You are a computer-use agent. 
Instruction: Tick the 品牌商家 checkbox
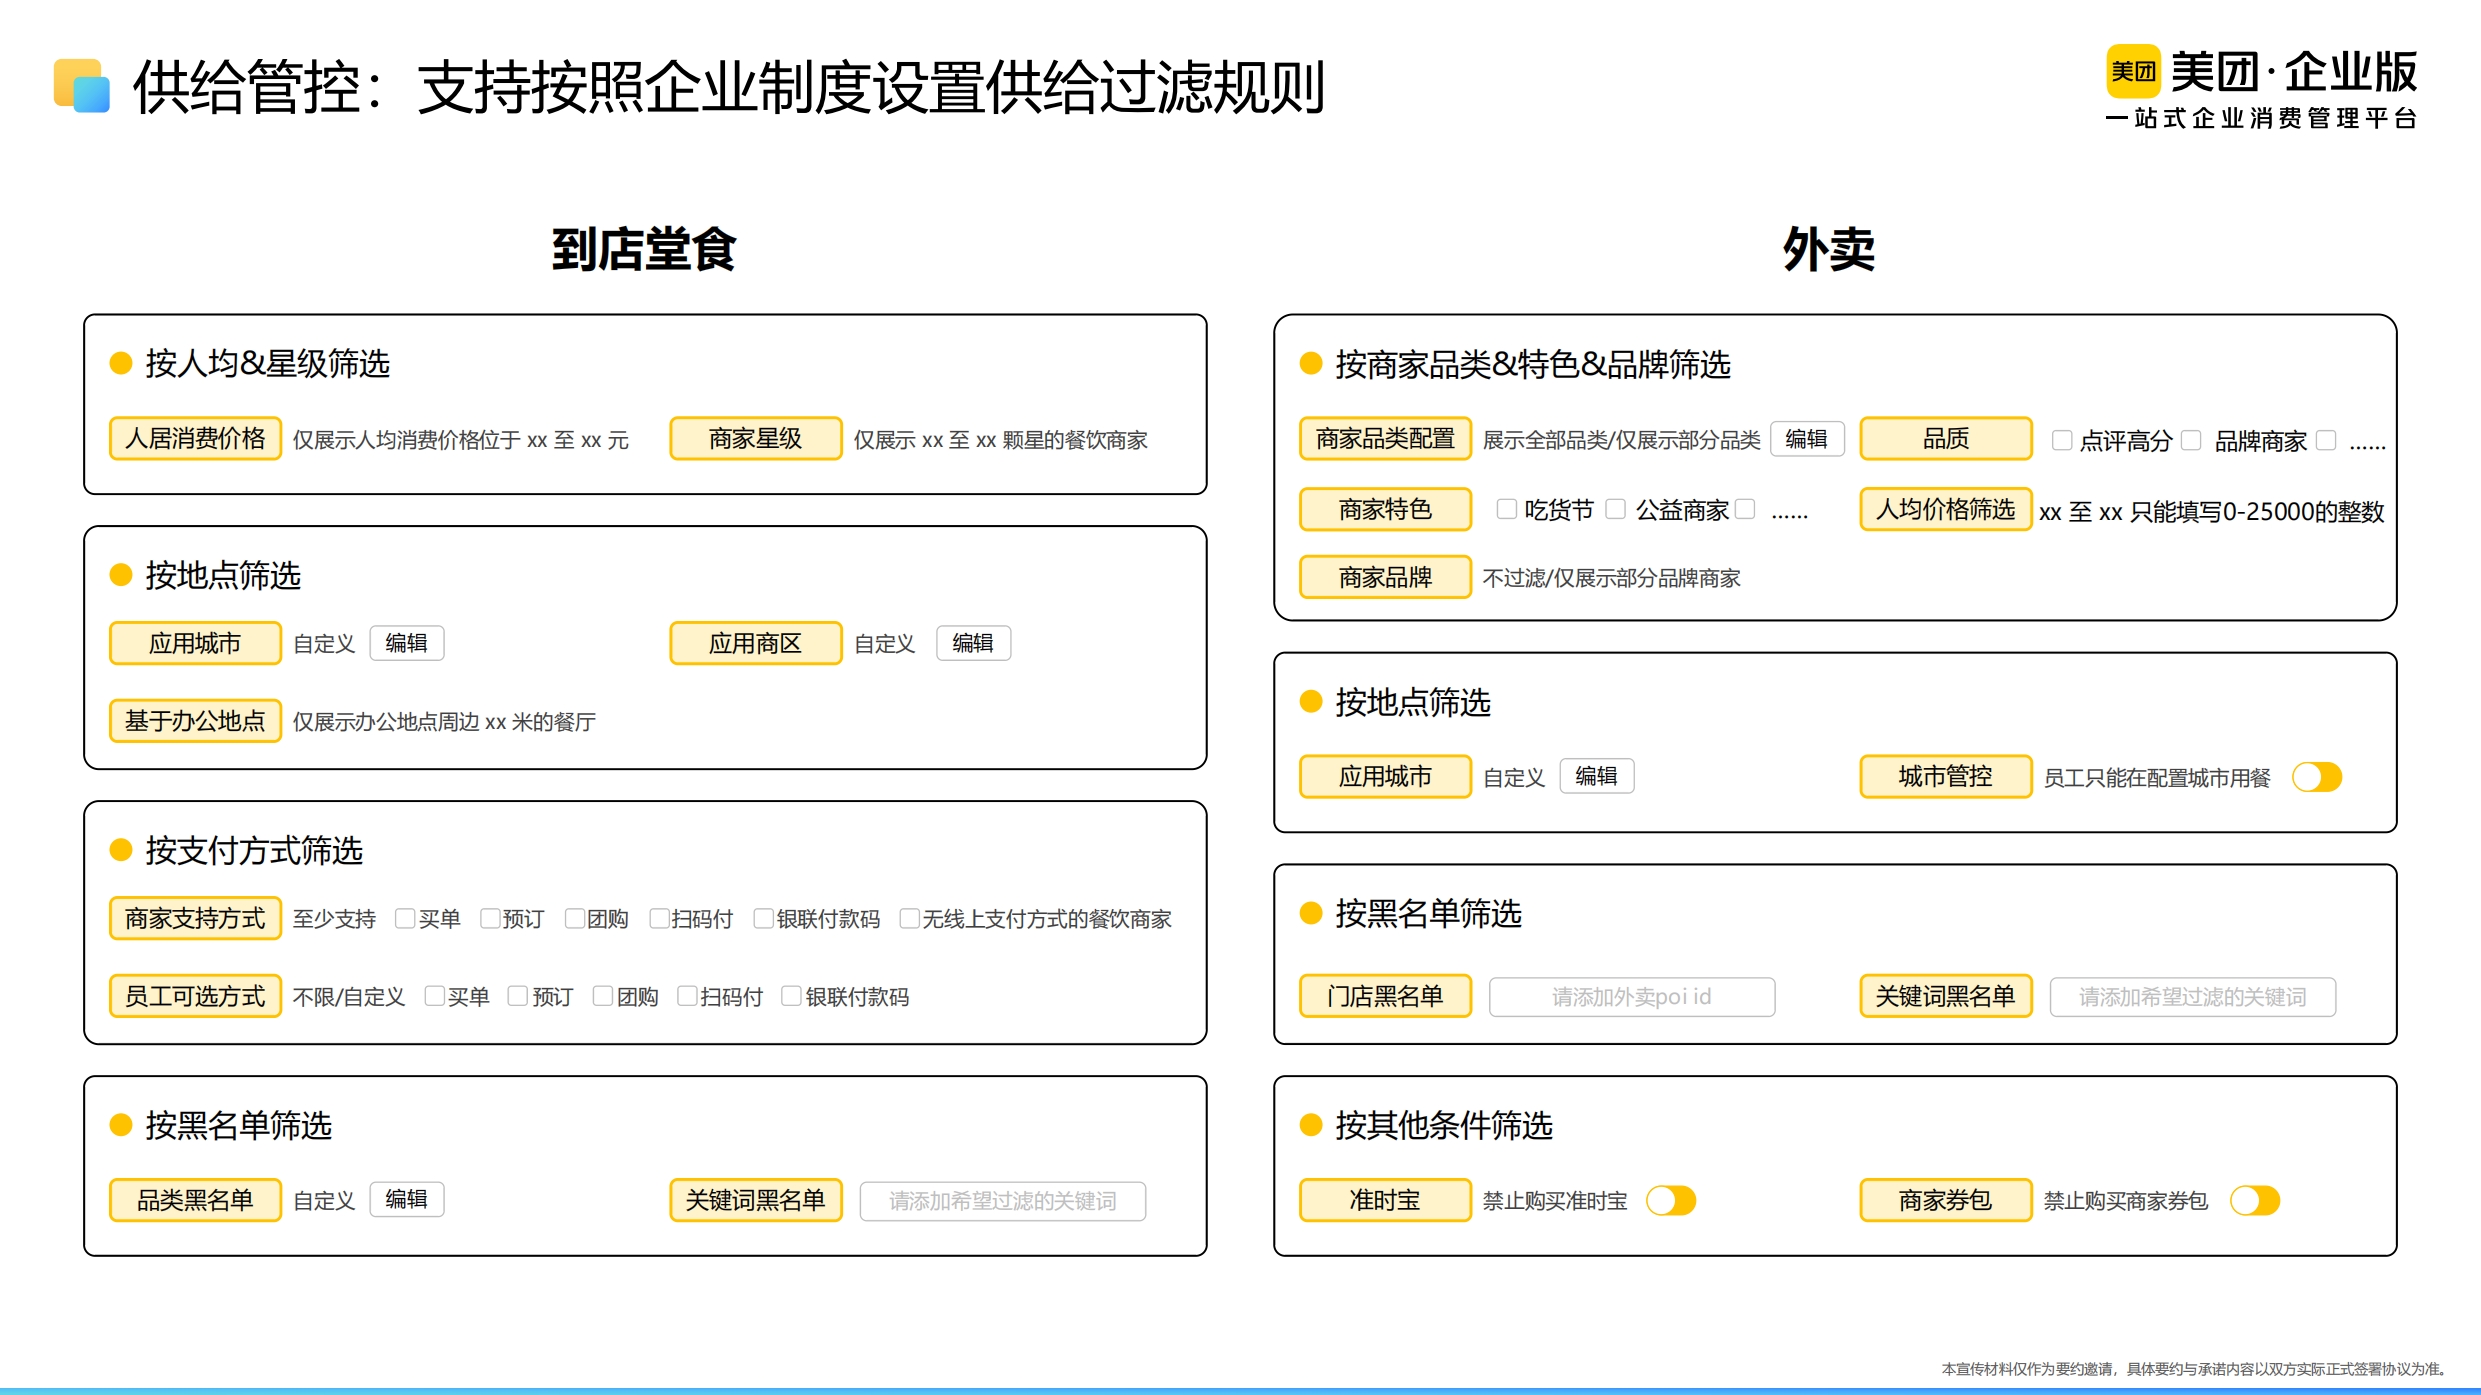pyautogui.click(x=2191, y=440)
